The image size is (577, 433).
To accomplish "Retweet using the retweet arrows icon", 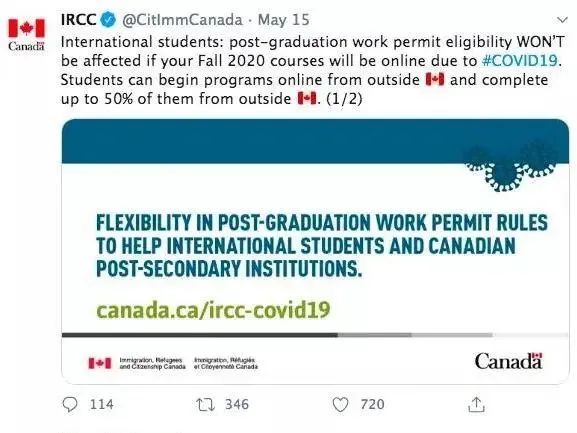I will click(x=205, y=405).
